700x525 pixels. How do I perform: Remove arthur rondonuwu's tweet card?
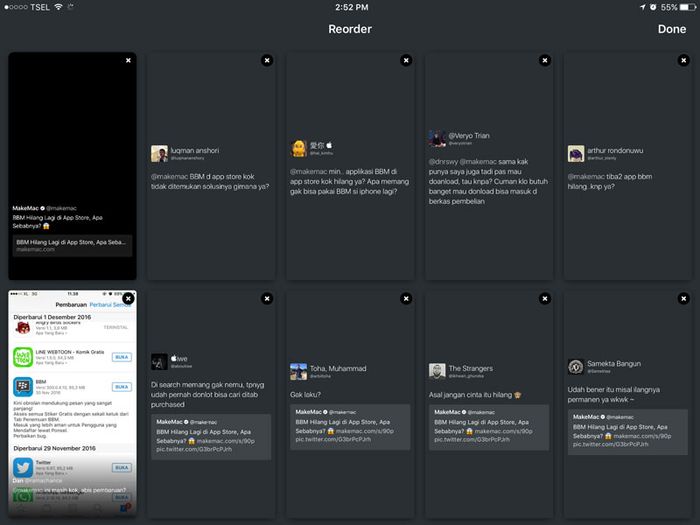683,60
